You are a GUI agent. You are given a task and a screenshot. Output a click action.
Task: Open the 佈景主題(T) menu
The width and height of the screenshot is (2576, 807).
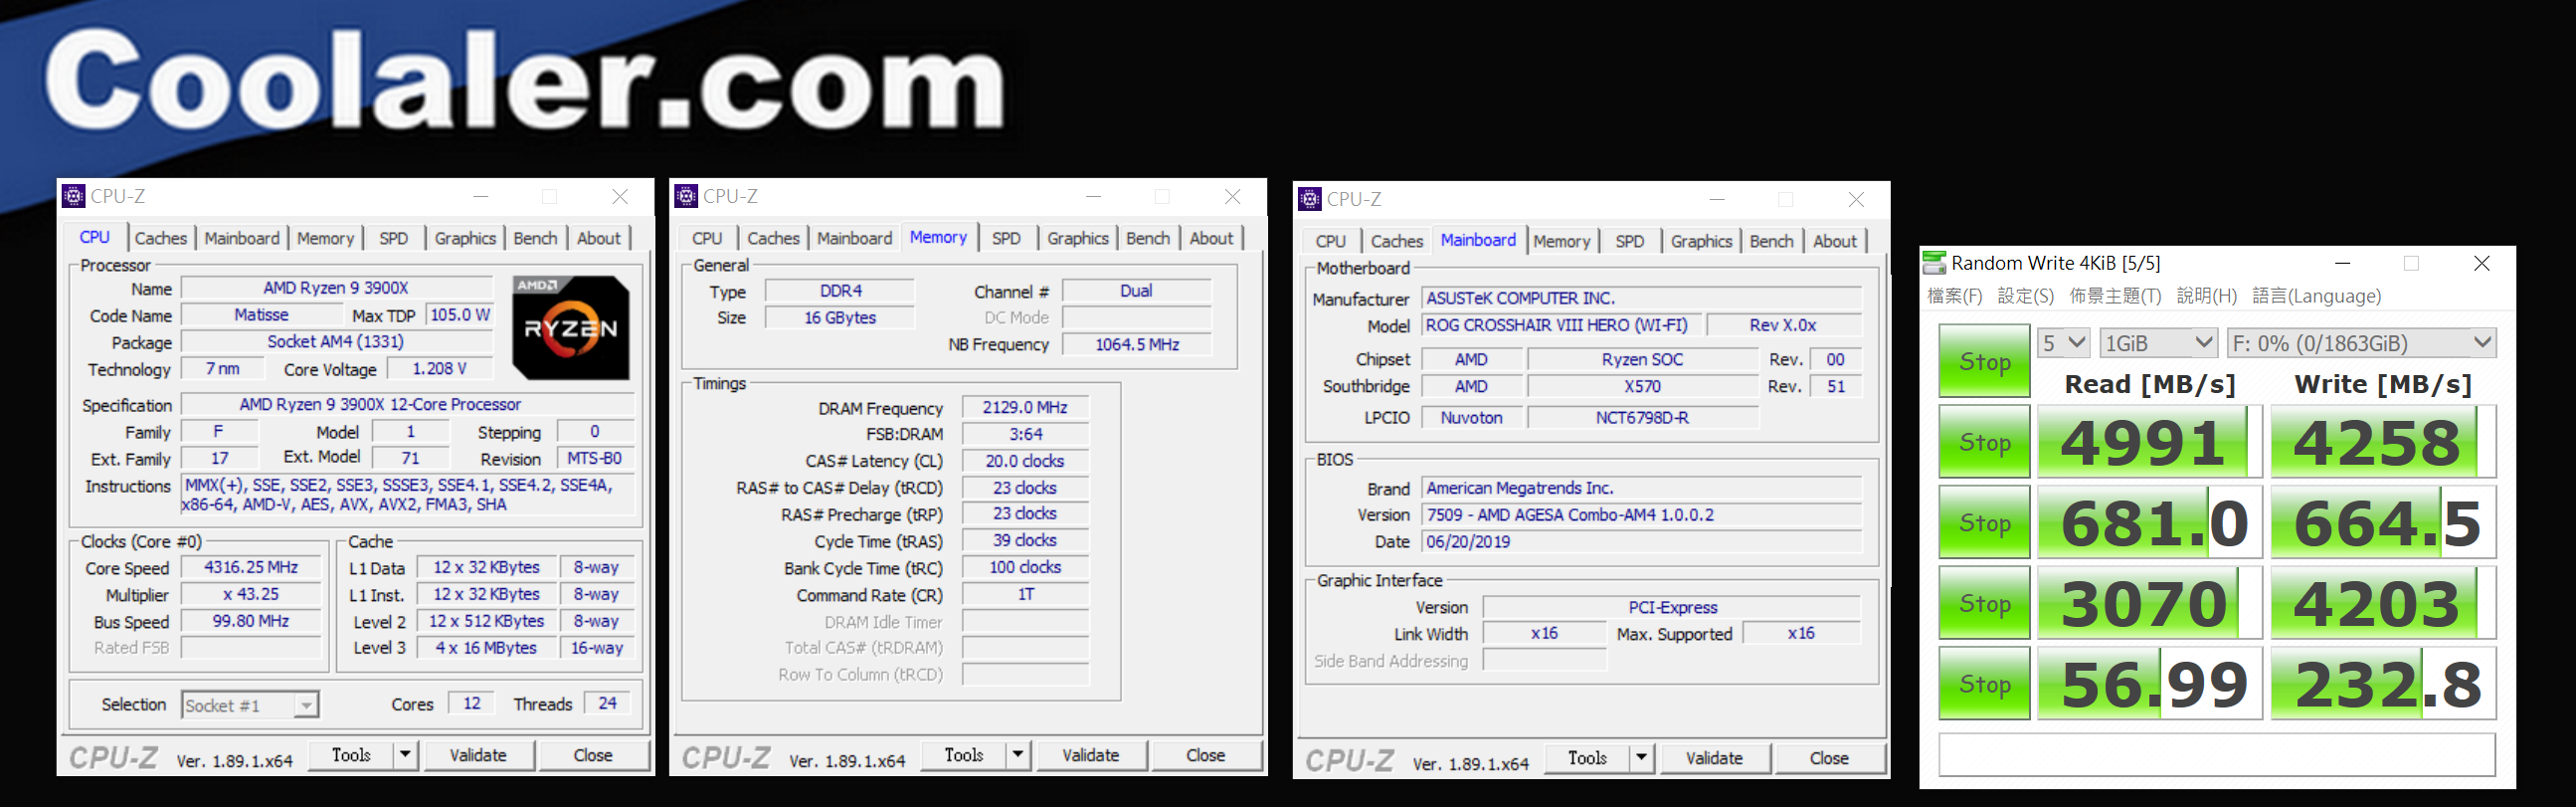tap(2115, 296)
